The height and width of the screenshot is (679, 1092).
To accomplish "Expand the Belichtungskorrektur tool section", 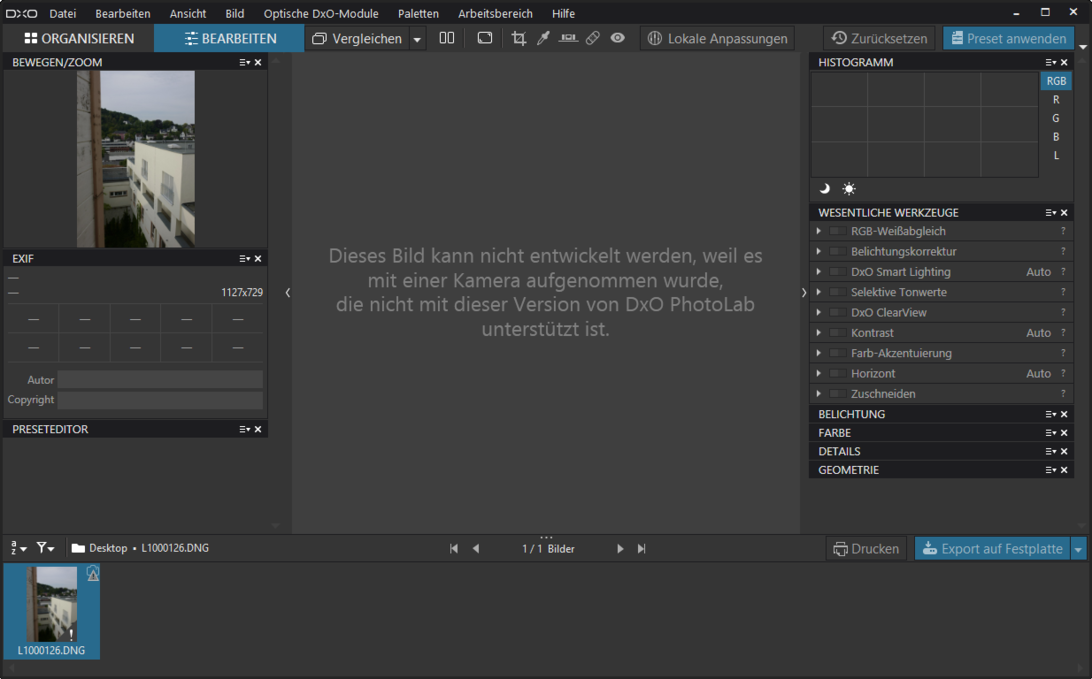I will click(x=819, y=252).
